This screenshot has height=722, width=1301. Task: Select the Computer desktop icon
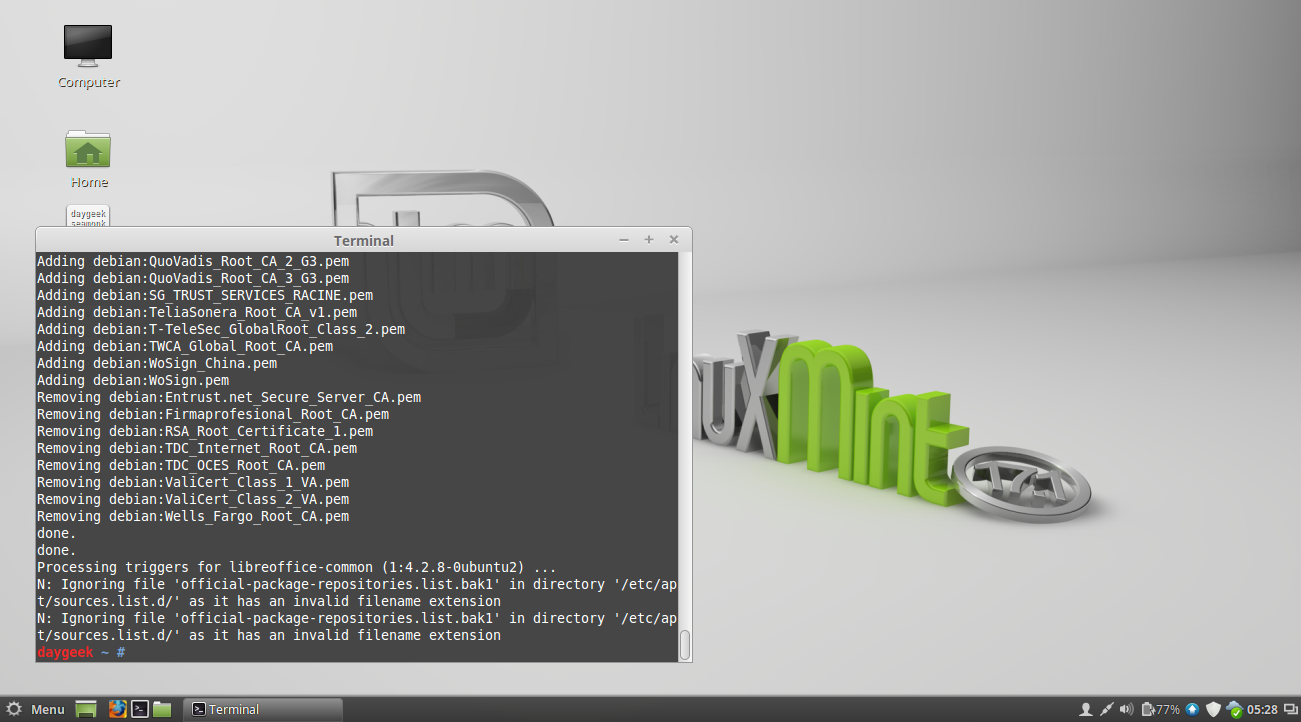[88, 57]
